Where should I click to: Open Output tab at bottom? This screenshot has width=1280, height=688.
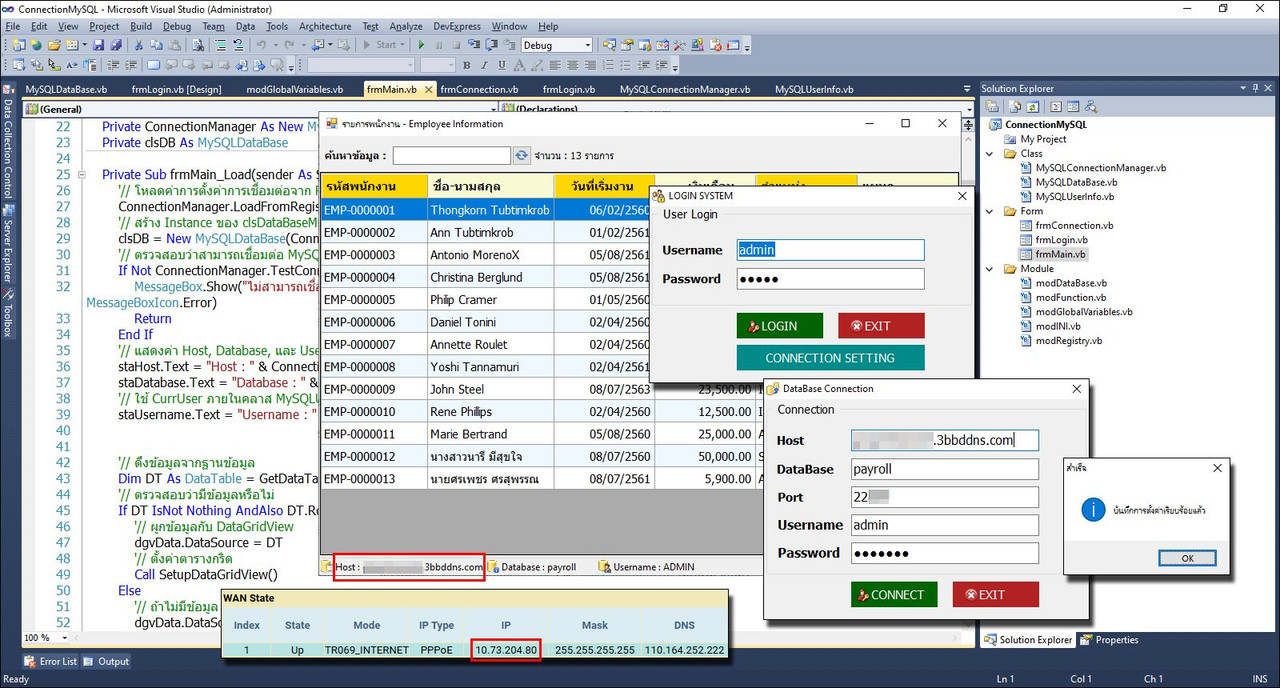click(x=106, y=661)
